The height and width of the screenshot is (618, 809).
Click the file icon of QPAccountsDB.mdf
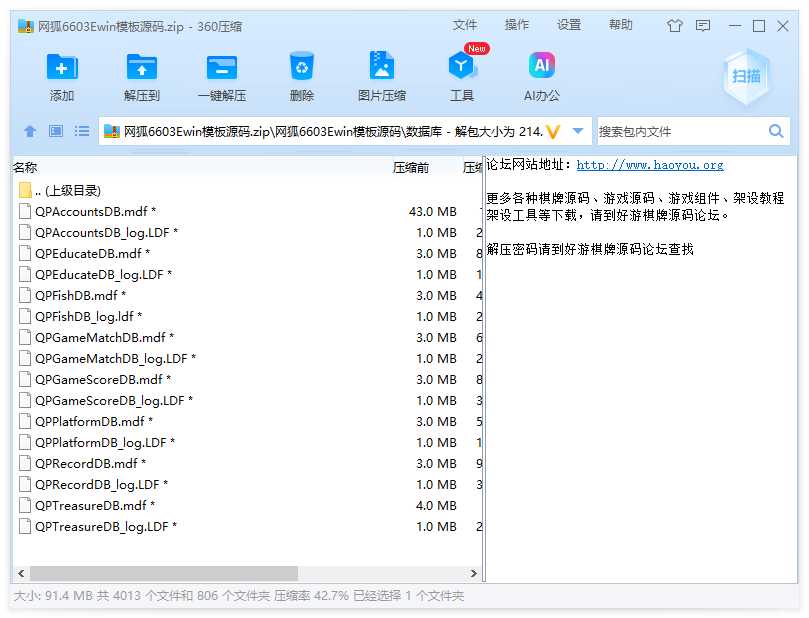pos(25,211)
